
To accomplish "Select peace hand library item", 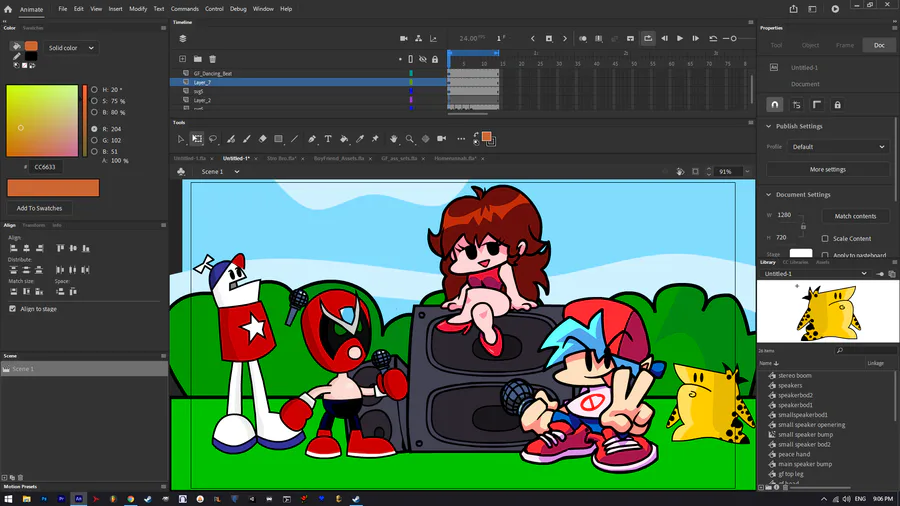I will pos(794,454).
